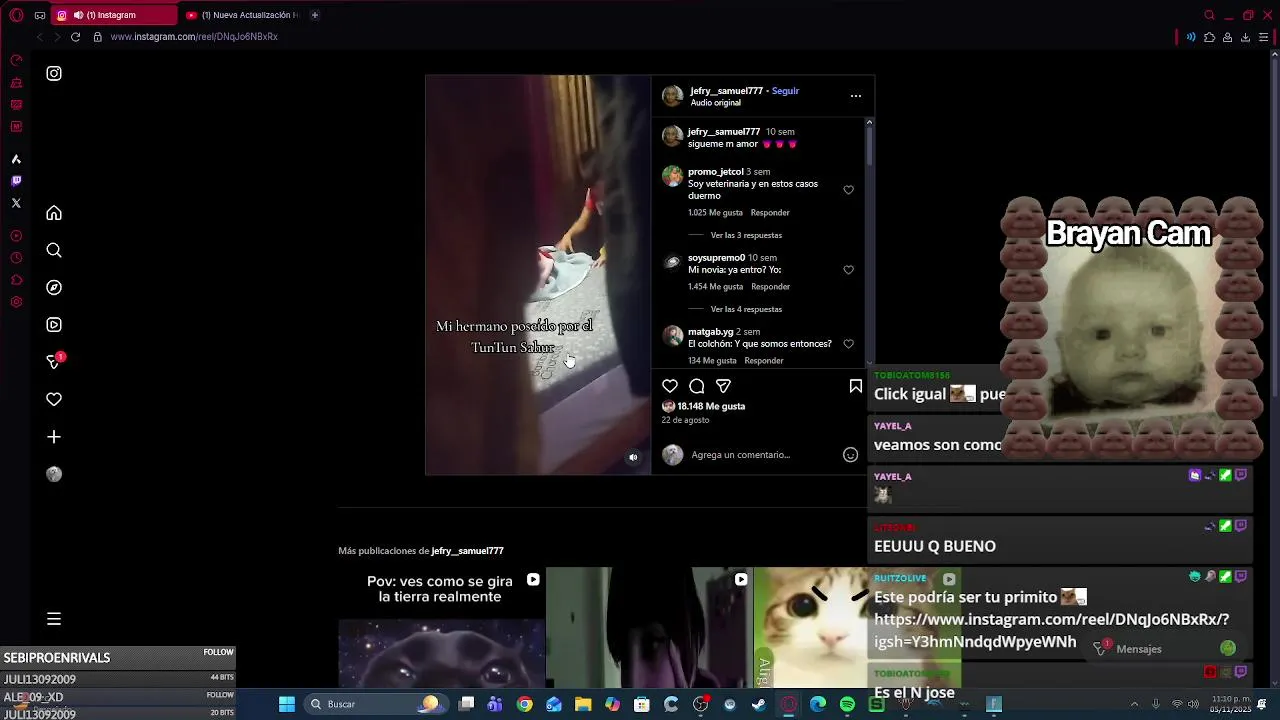The width and height of the screenshot is (1280, 720).
Task: Unmute the reel with the speaker button
Action: point(633,457)
